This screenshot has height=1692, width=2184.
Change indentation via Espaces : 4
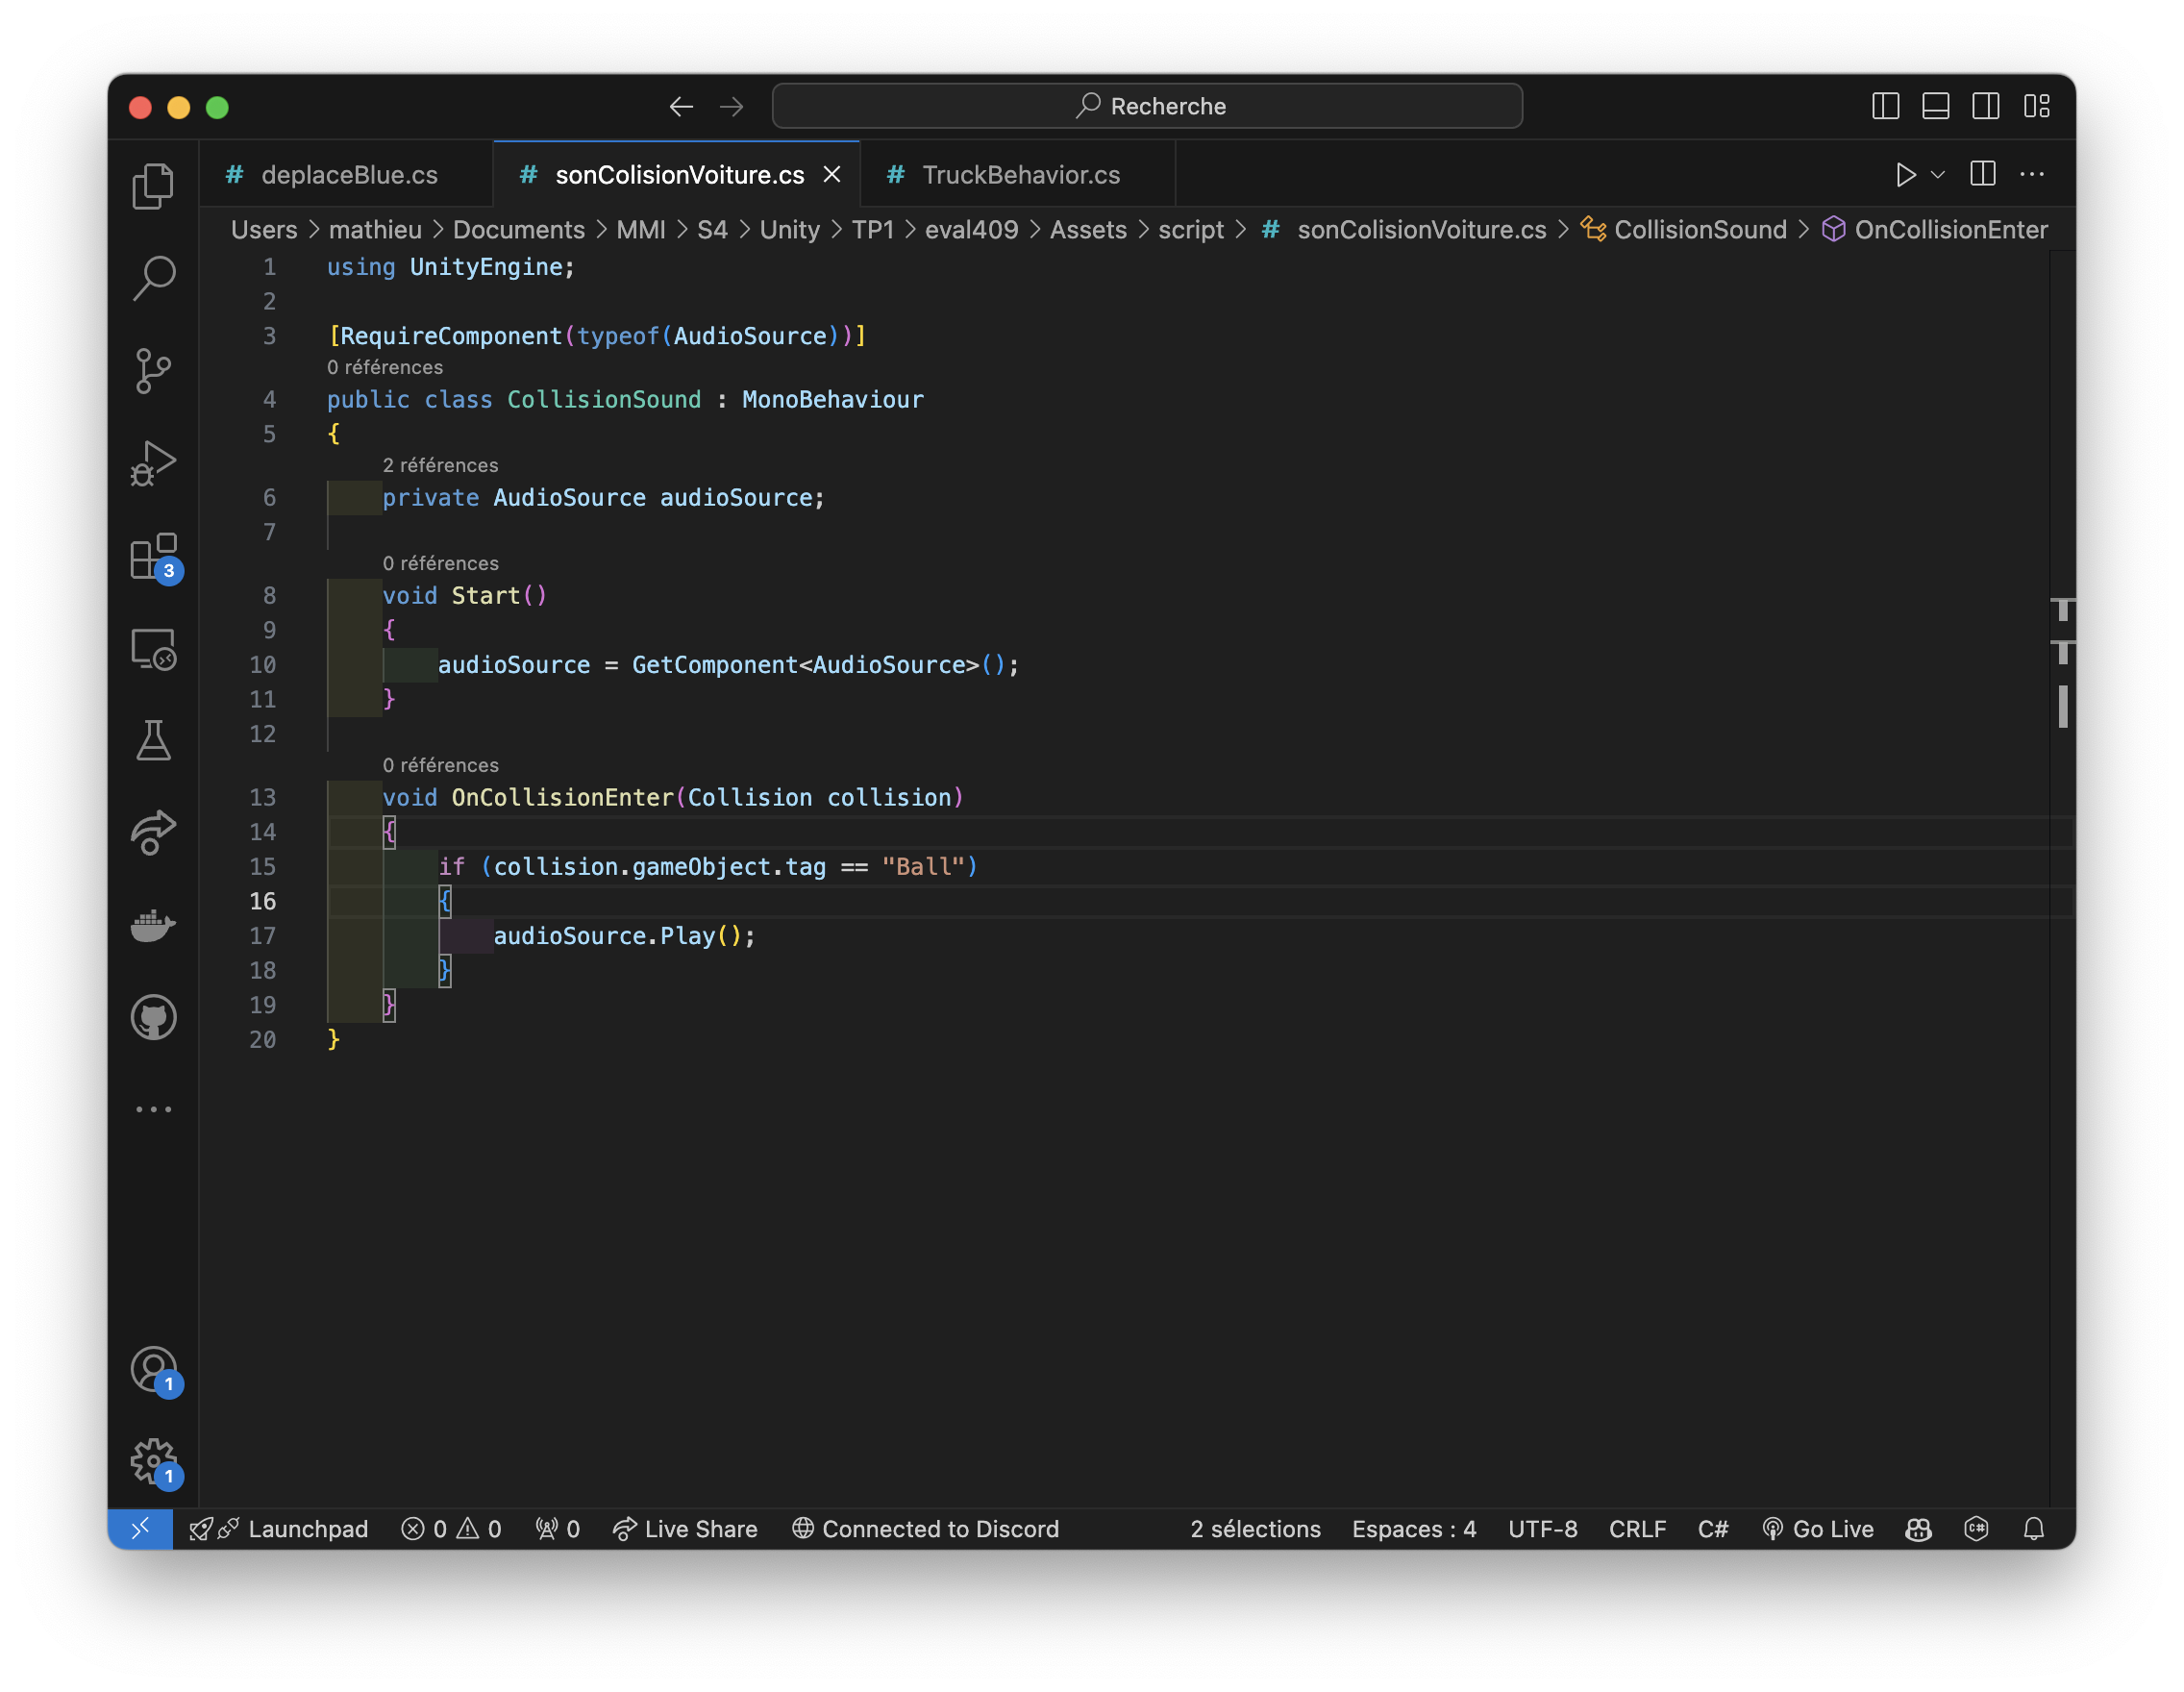pos(1414,1529)
